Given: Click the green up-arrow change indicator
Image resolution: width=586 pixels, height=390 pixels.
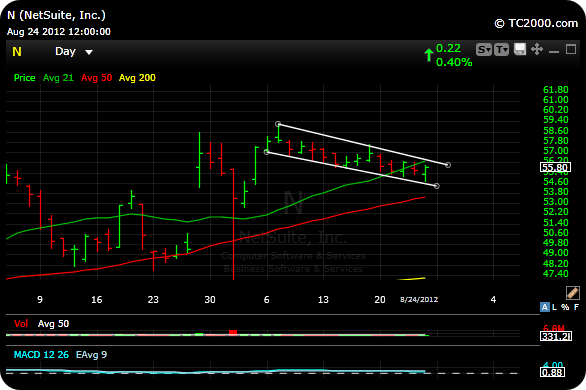Looking at the screenshot, I should (x=429, y=55).
